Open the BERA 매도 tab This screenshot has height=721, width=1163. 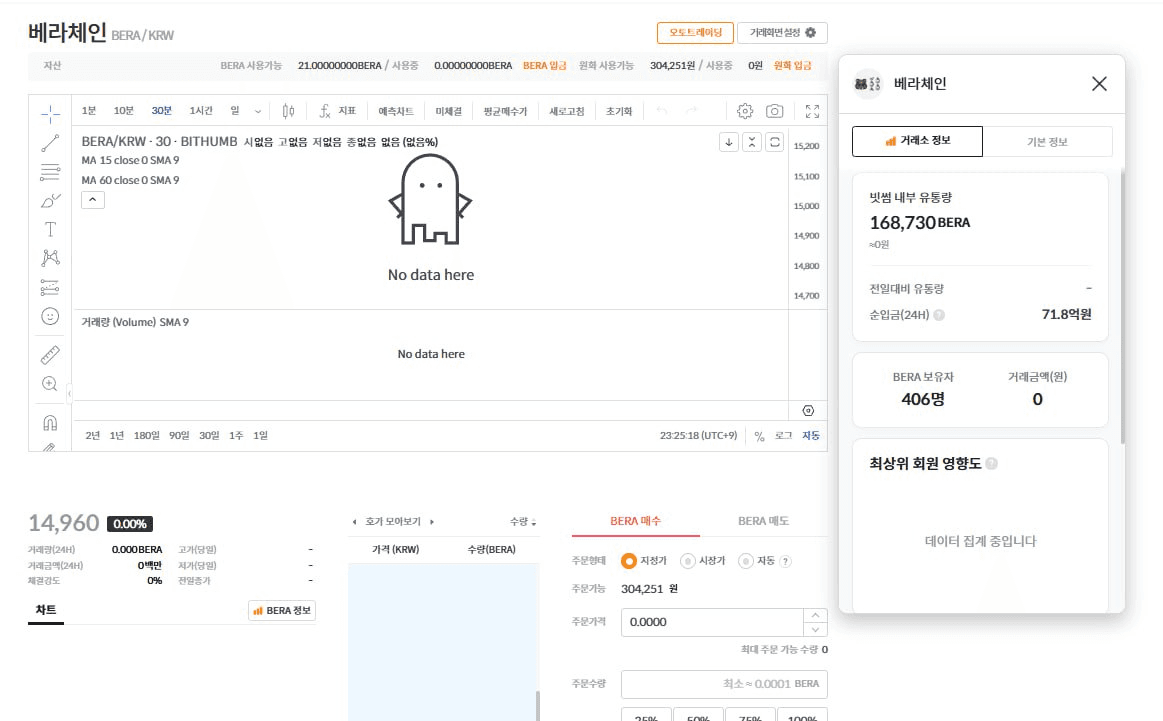763,521
